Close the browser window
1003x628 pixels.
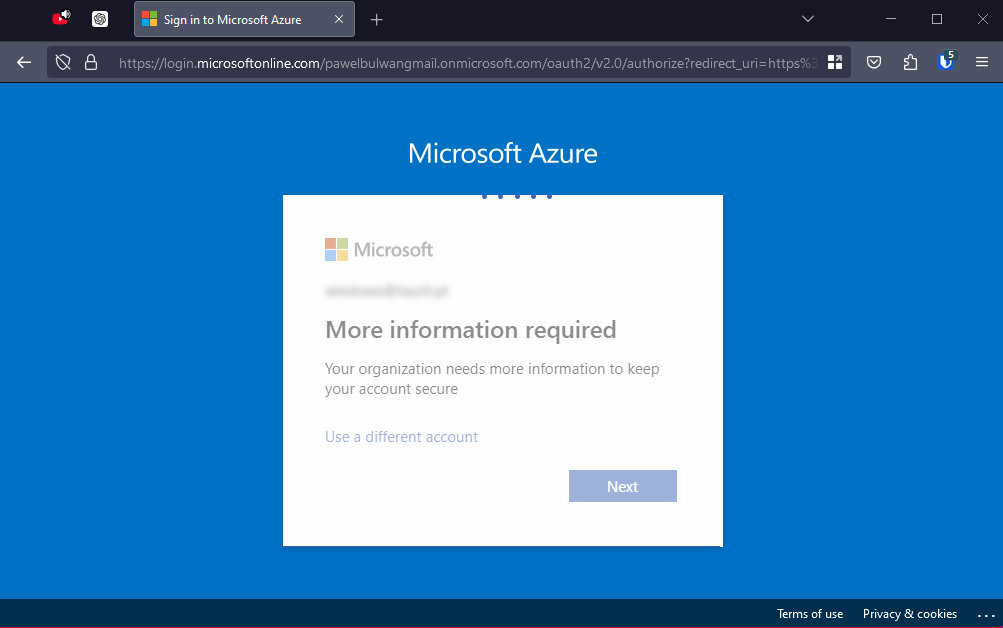pyautogui.click(x=983, y=19)
